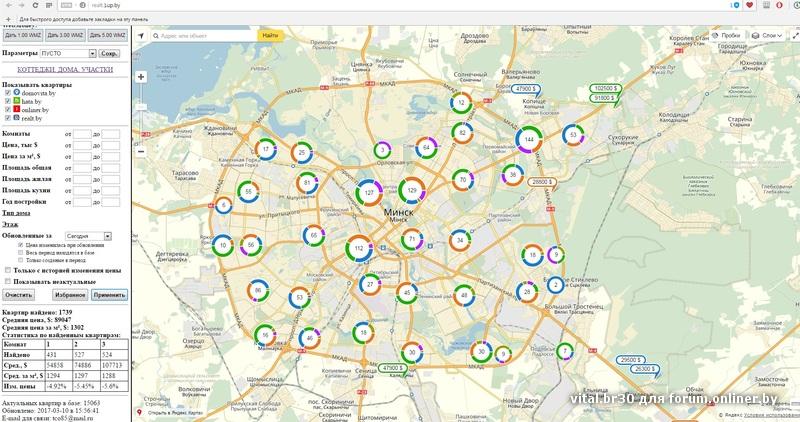Zoom out the map with minus button
The width and height of the screenshot is (800, 422).
(x=141, y=151)
